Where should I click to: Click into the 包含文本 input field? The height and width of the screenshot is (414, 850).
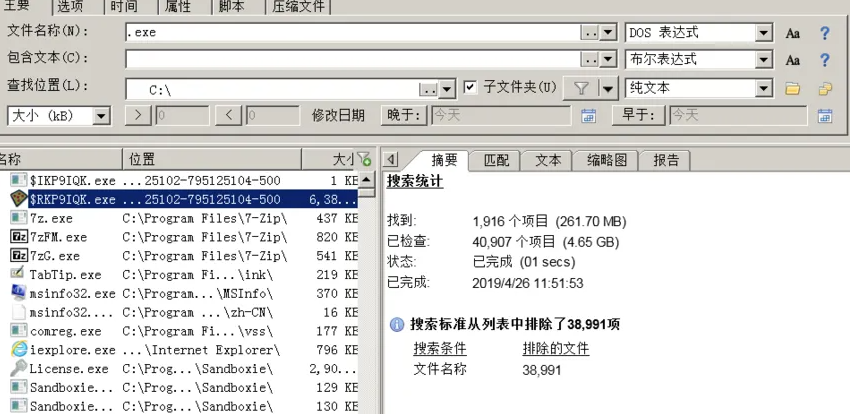[352, 59]
